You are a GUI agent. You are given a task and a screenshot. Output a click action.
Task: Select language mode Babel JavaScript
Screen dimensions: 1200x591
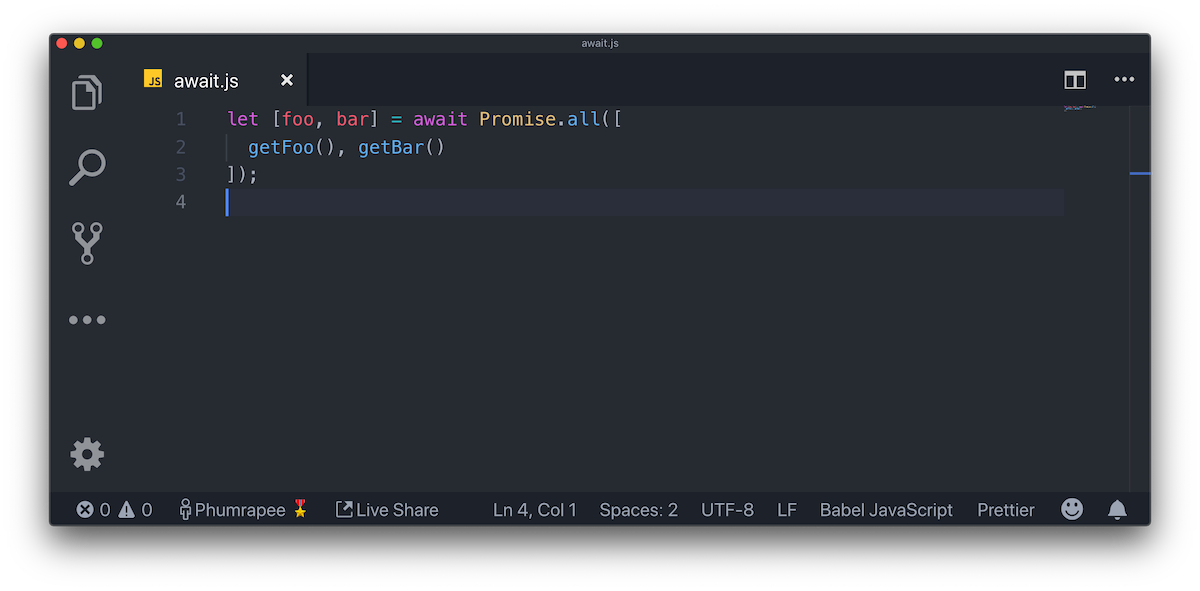coord(886,510)
